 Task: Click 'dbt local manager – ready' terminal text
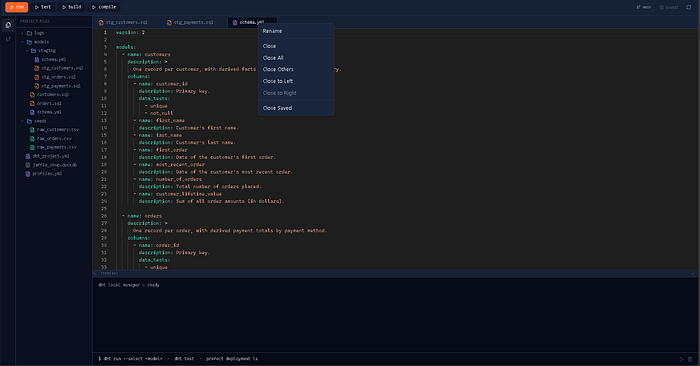tap(129, 285)
